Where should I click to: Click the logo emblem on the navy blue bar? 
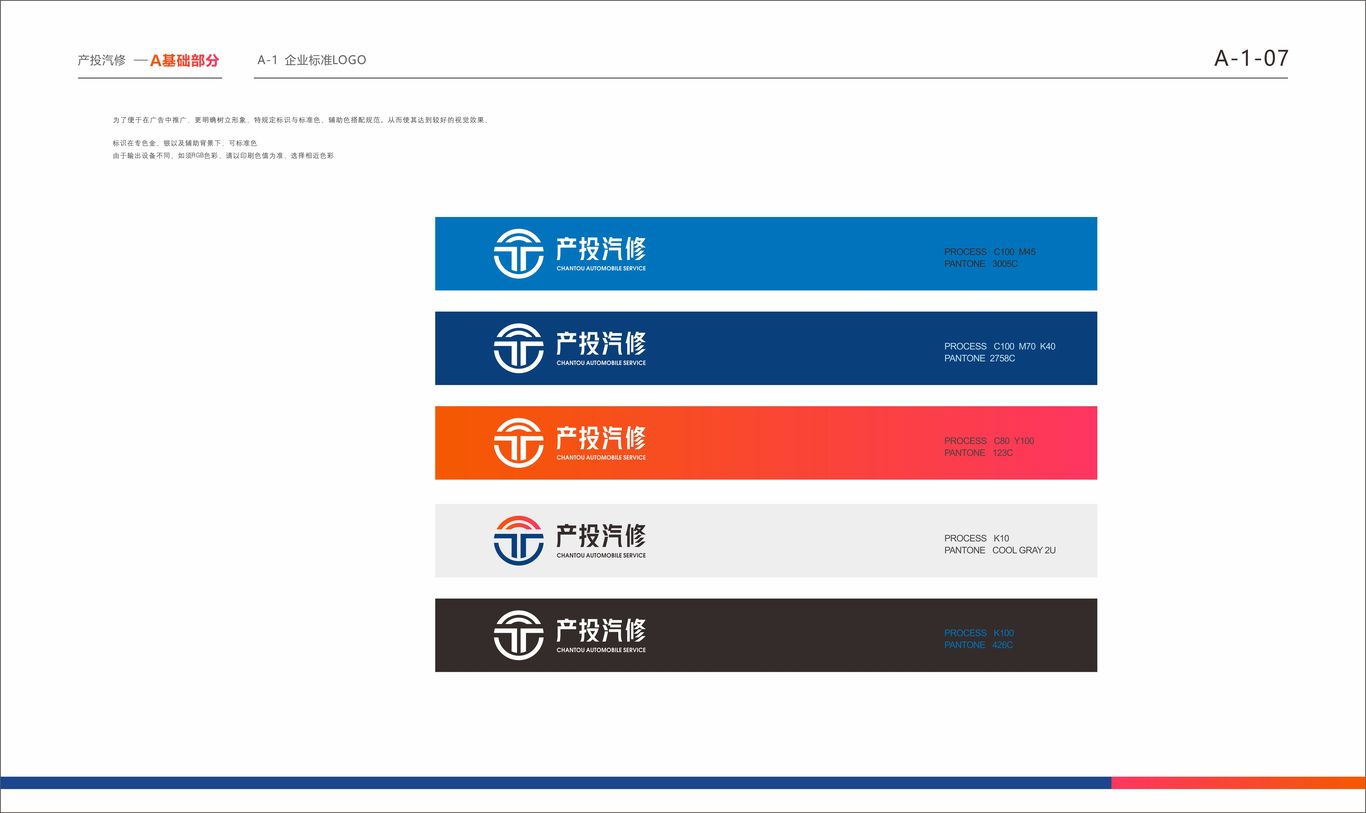click(518, 348)
